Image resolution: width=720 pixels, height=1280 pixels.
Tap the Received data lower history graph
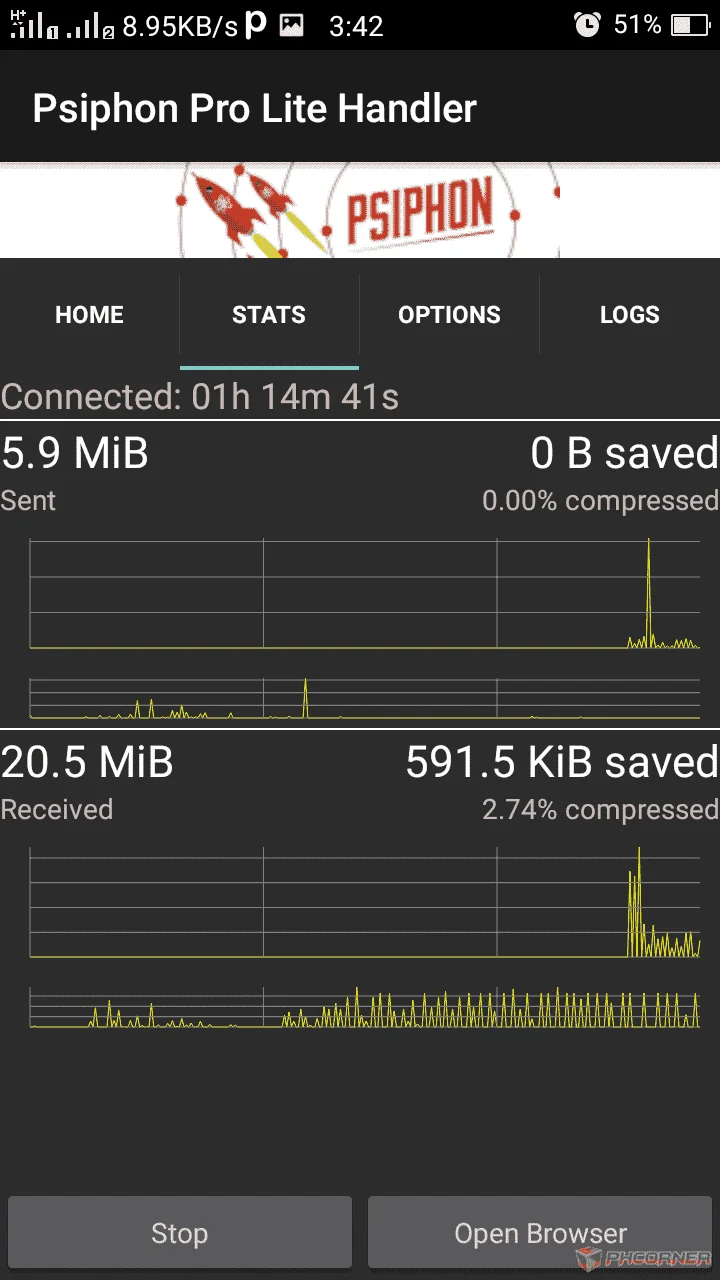[365, 1007]
